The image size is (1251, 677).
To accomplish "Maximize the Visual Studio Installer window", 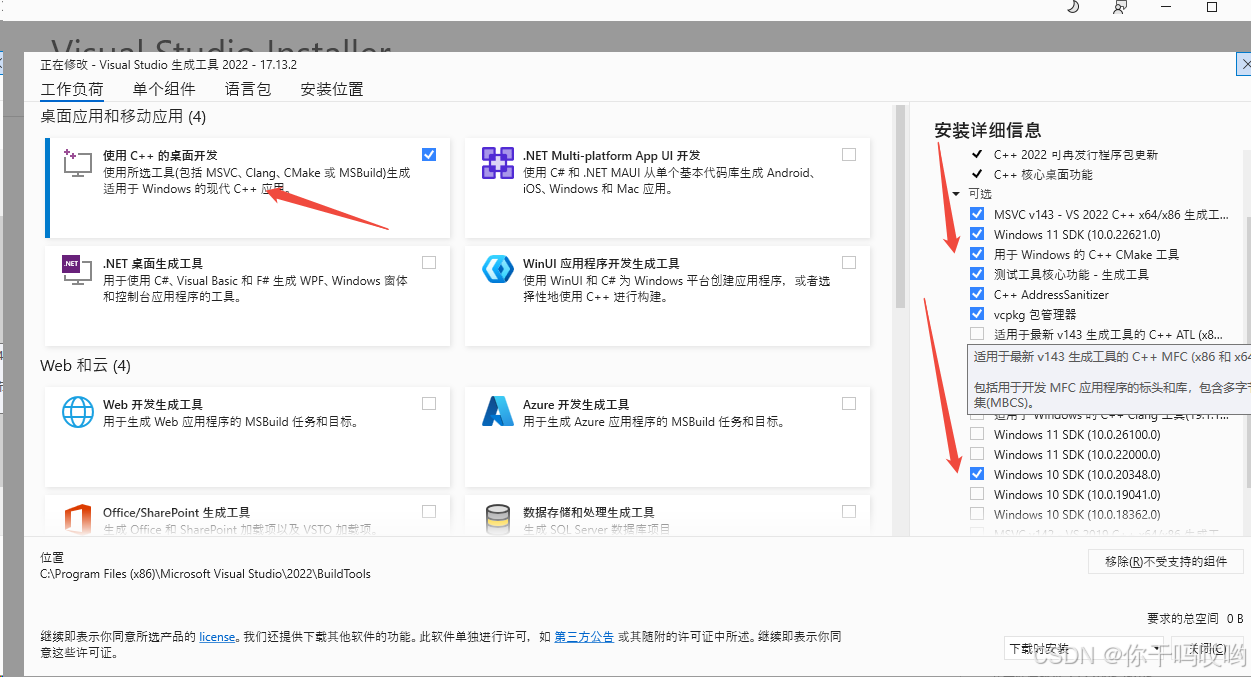I will click(x=1212, y=7).
